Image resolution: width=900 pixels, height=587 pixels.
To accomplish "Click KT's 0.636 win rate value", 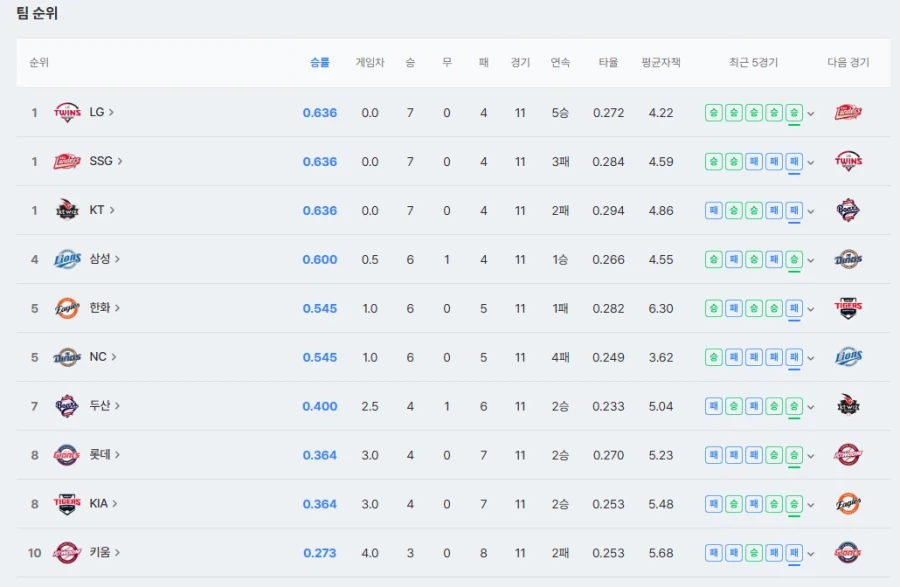I will [x=320, y=210].
